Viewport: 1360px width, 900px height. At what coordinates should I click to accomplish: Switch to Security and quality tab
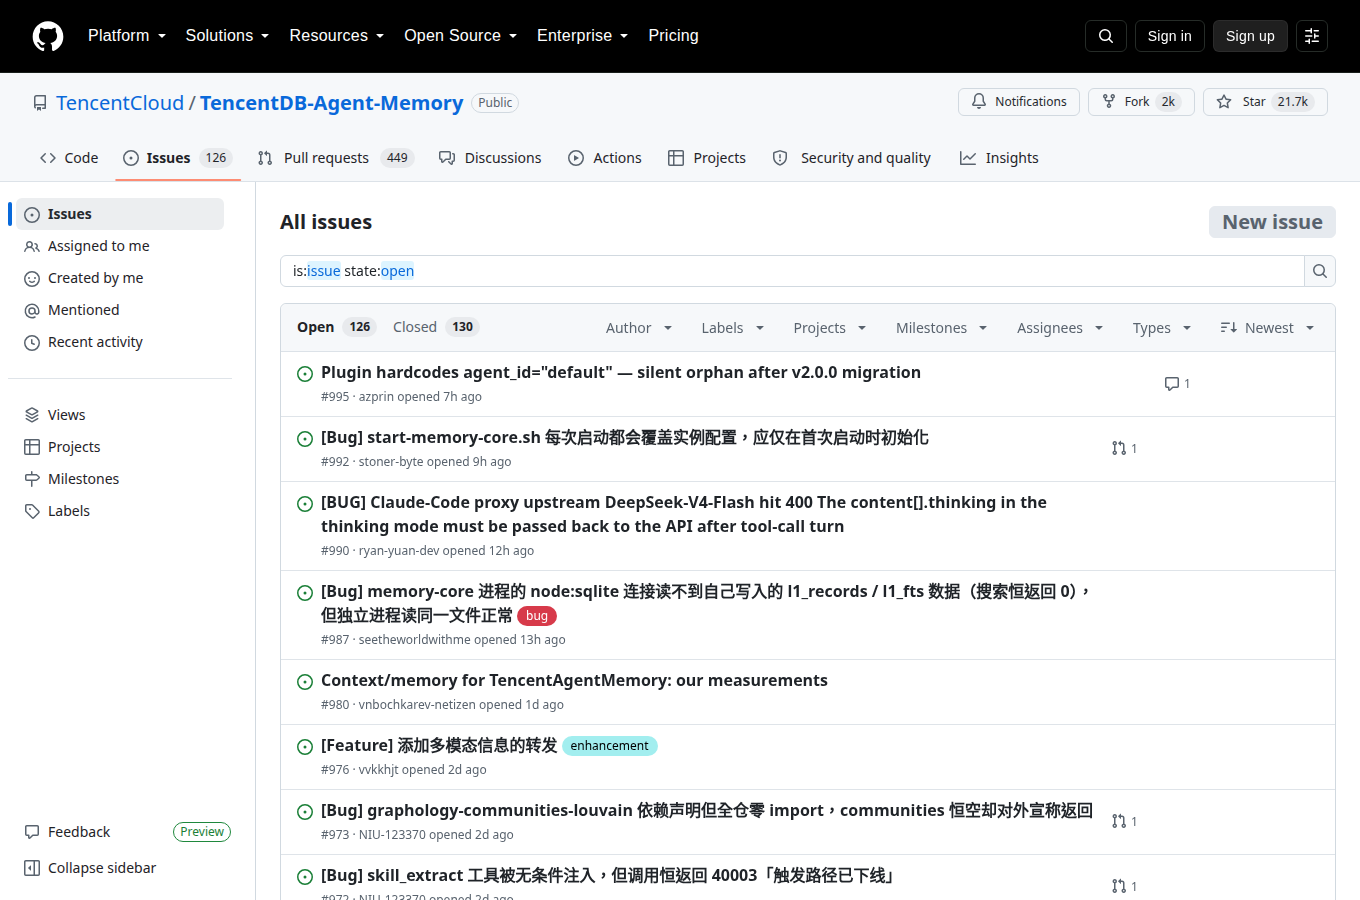[x=852, y=158]
